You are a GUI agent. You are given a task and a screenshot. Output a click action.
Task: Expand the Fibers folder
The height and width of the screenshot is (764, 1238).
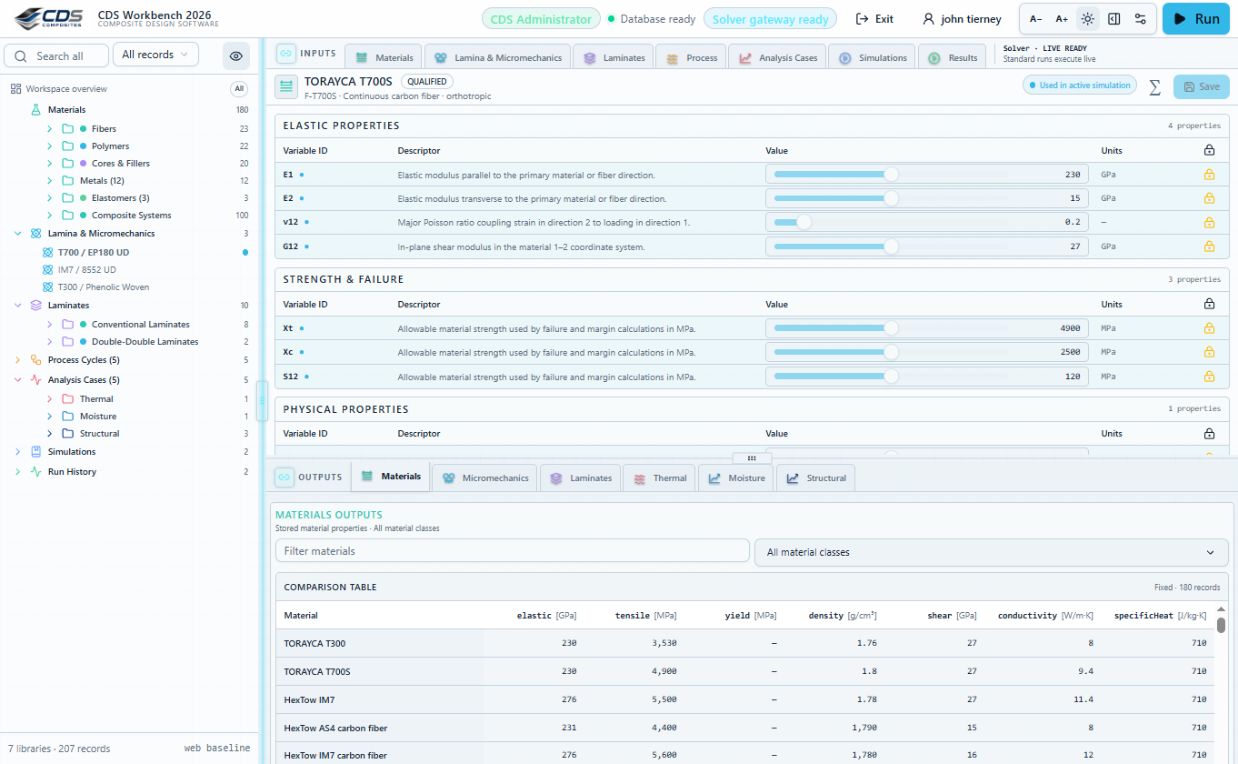49,129
